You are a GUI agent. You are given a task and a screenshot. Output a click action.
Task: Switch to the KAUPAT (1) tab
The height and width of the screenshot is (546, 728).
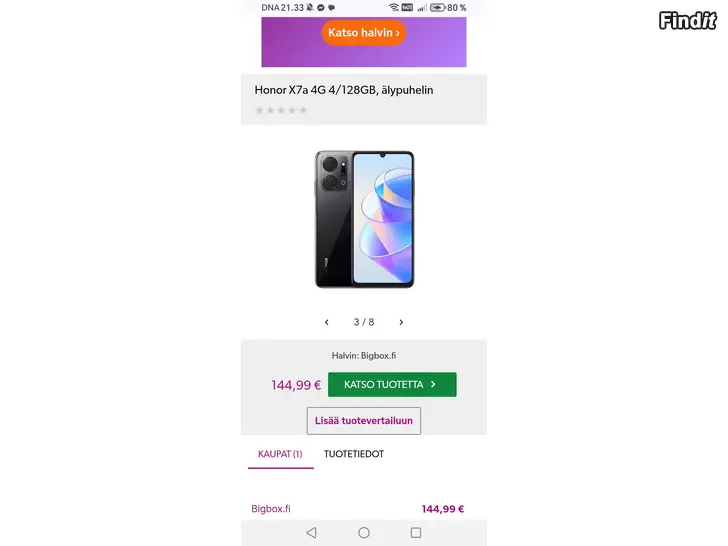(x=280, y=454)
